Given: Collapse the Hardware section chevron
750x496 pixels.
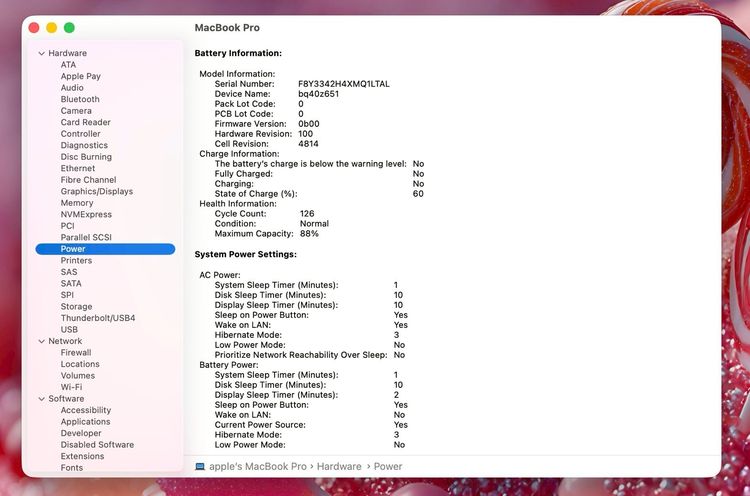Looking at the screenshot, I should [x=42, y=54].
